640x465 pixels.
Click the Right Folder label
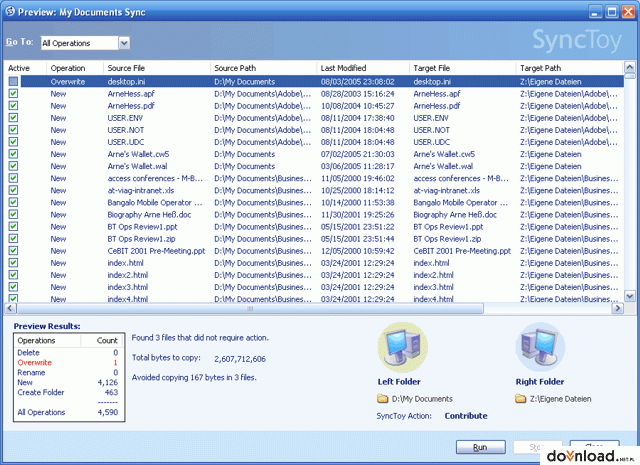[540, 382]
